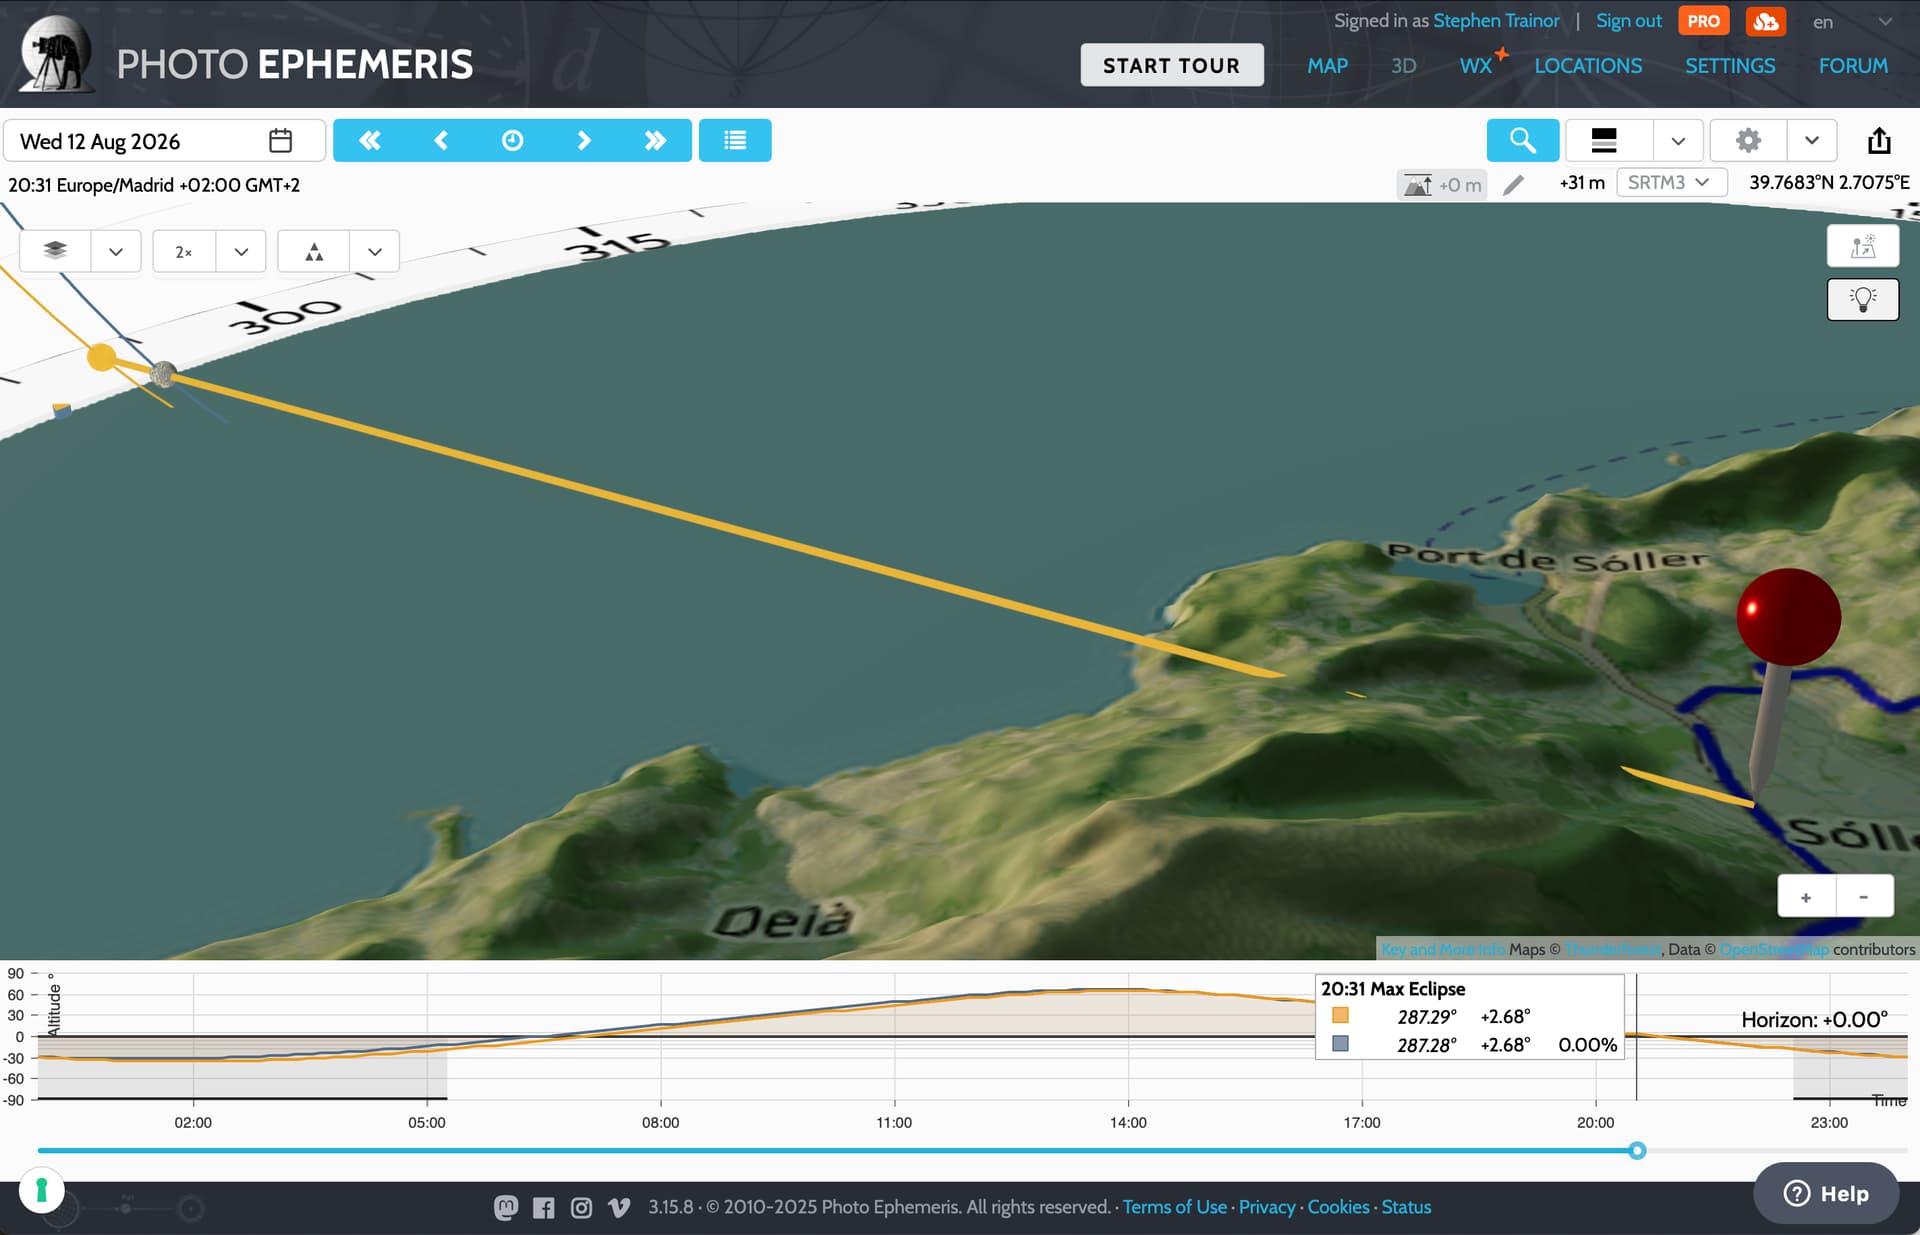Toggle the +0 m elevation-above-ground button
The height and width of the screenshot is (1235, 1920).
pyautogui.click(x=1441, y=185)
